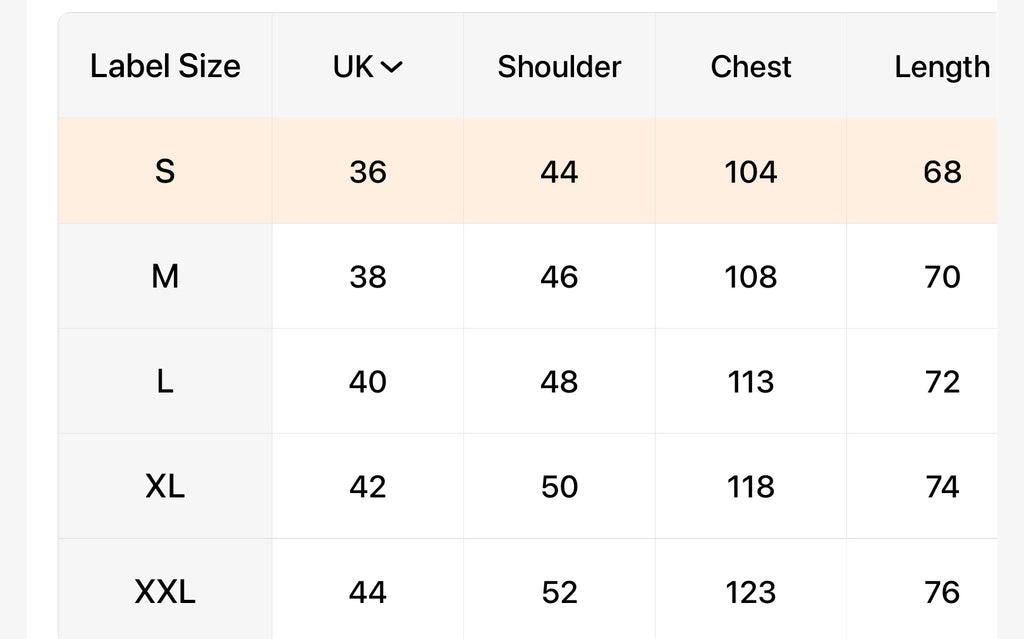The width and height of the screenshot is (1024, 639).
Task: Click the chest value 113 cell
Action: click(x=750, y=381)
